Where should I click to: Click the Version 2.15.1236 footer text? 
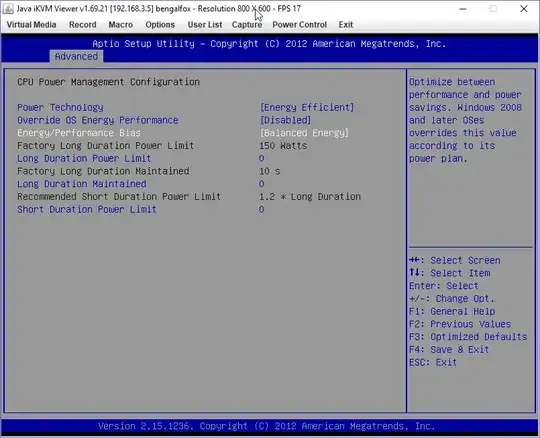[266, 426]
